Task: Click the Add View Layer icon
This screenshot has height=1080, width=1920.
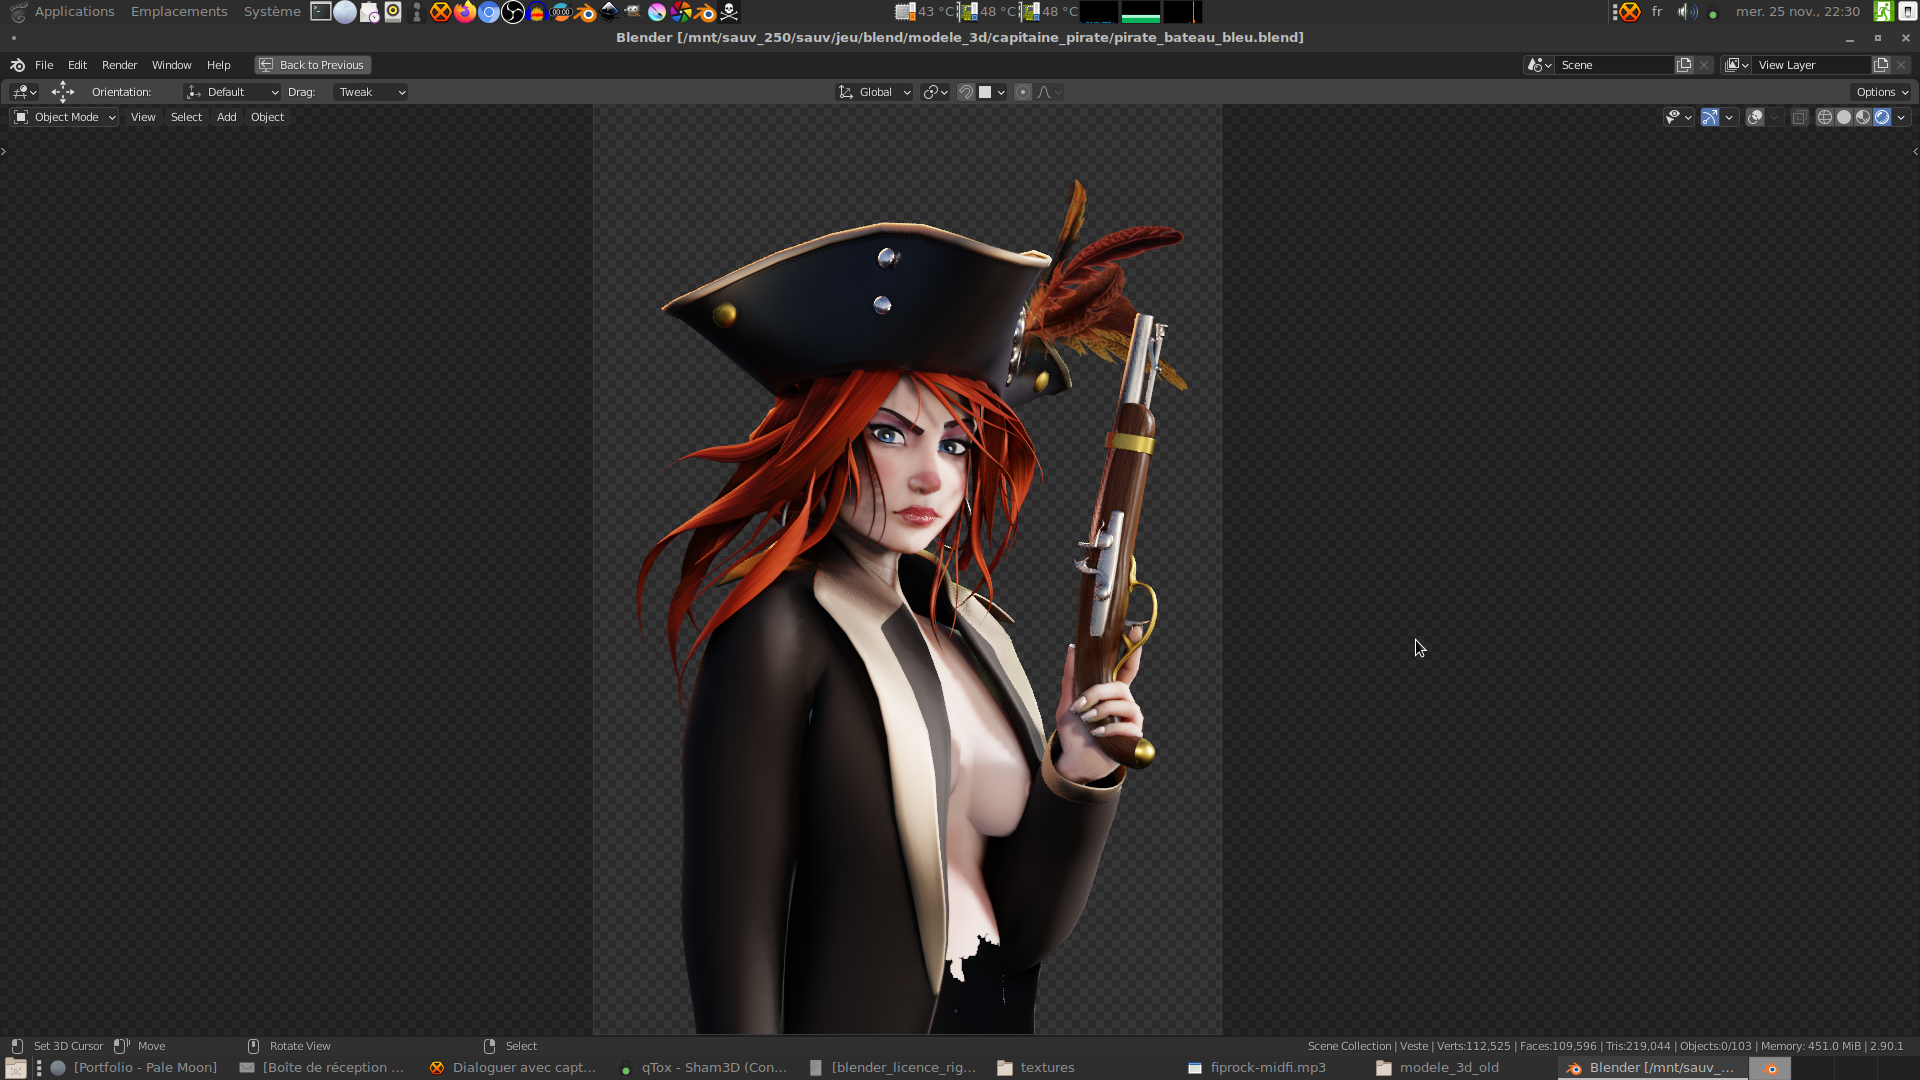Action: (1881, 65)
